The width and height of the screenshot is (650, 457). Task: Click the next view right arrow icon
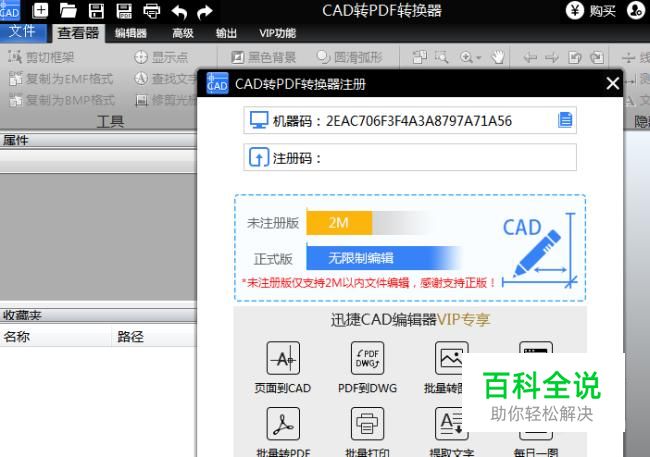552,58
